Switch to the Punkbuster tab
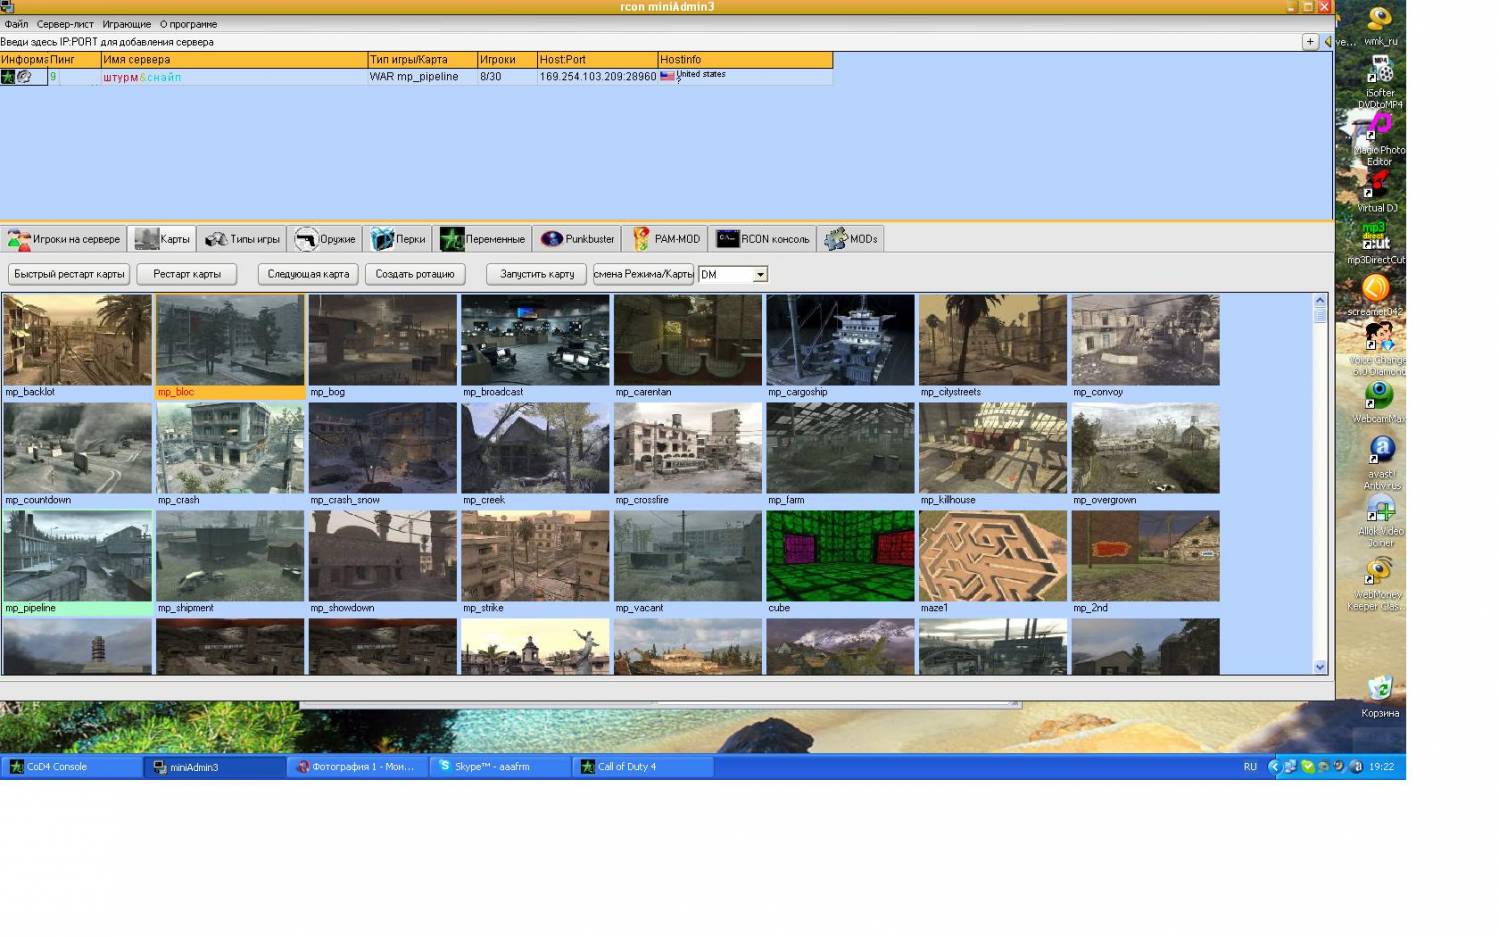 (x=578, y=239)
